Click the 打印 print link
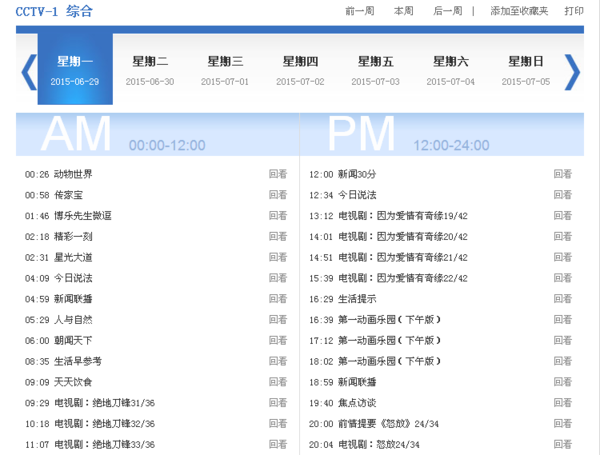This screenshot has width=600, height=455. pyautogui.click(x=574, y=11)
